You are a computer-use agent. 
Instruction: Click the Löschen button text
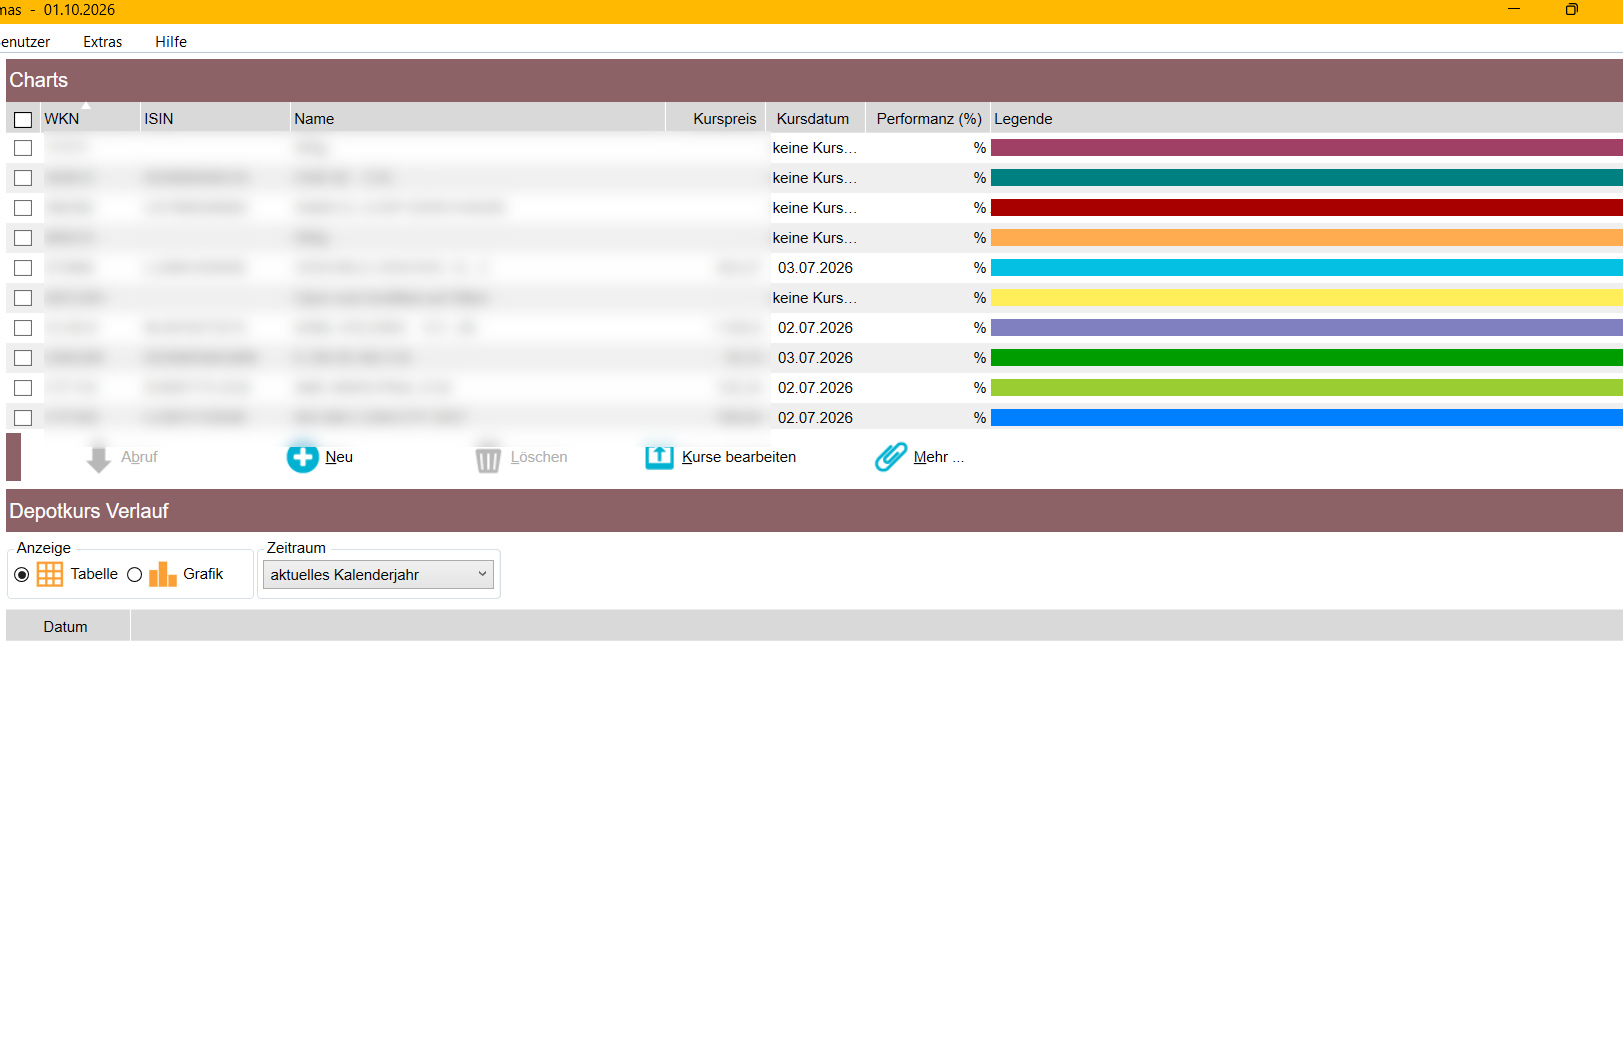(x=539, y=457)
